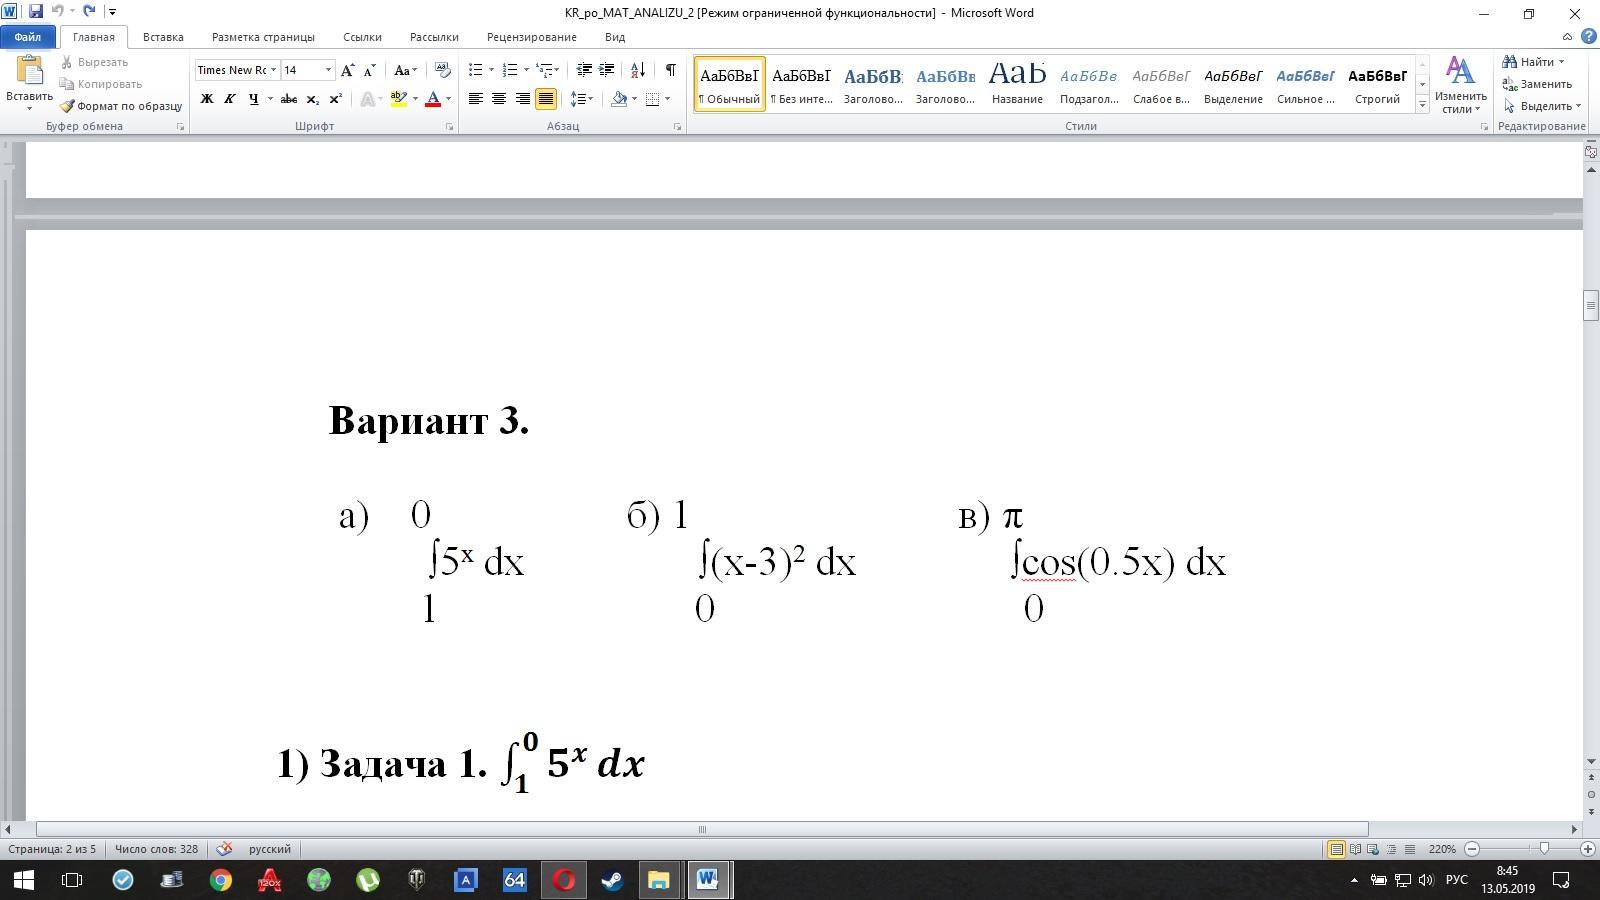Apply the Заголовок 1 heading style
Viewport: 1600px width, 900px height.
(x=872, y=84)
